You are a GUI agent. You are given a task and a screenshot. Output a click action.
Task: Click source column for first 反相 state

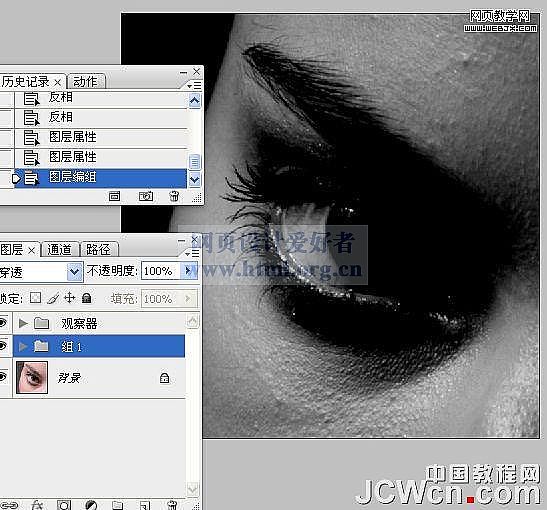(x=6, y=99)
